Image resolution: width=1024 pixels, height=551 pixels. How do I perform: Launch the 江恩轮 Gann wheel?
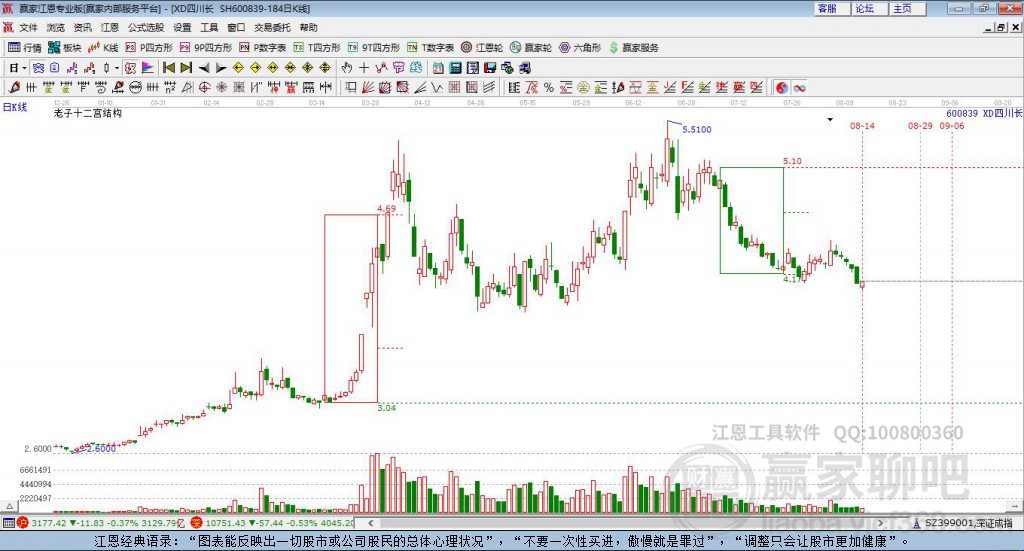pos(482,48)
